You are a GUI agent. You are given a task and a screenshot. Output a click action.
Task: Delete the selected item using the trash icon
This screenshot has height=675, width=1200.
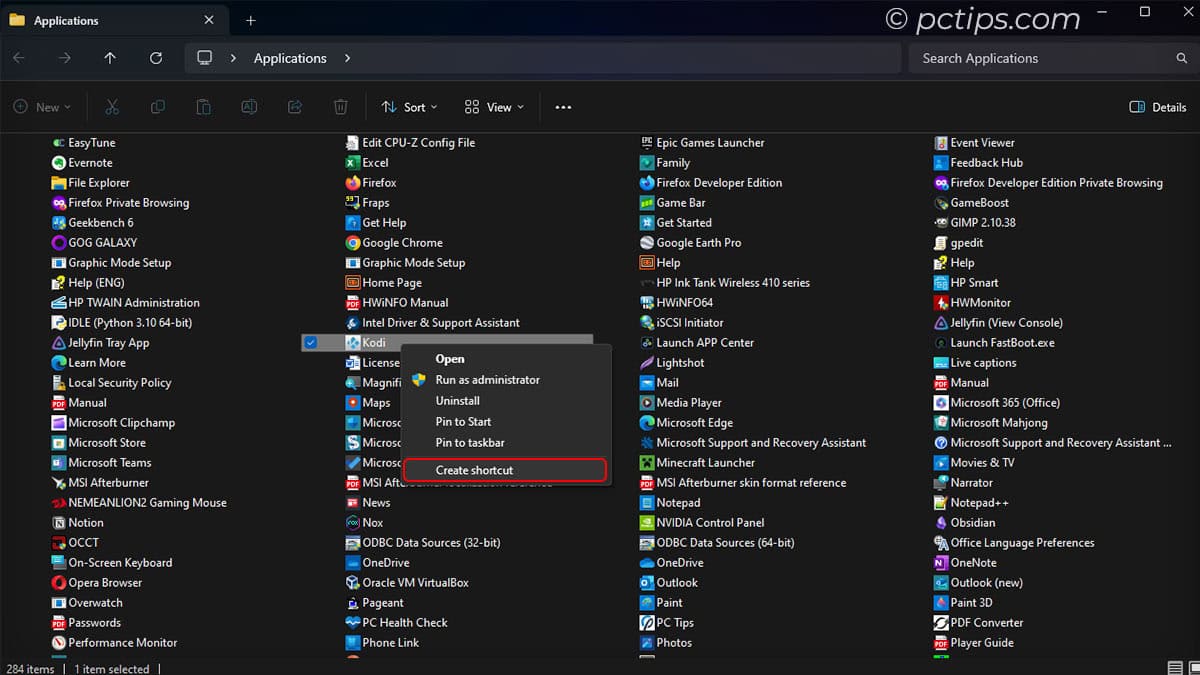pyautogui.click(x=340, y=106)
